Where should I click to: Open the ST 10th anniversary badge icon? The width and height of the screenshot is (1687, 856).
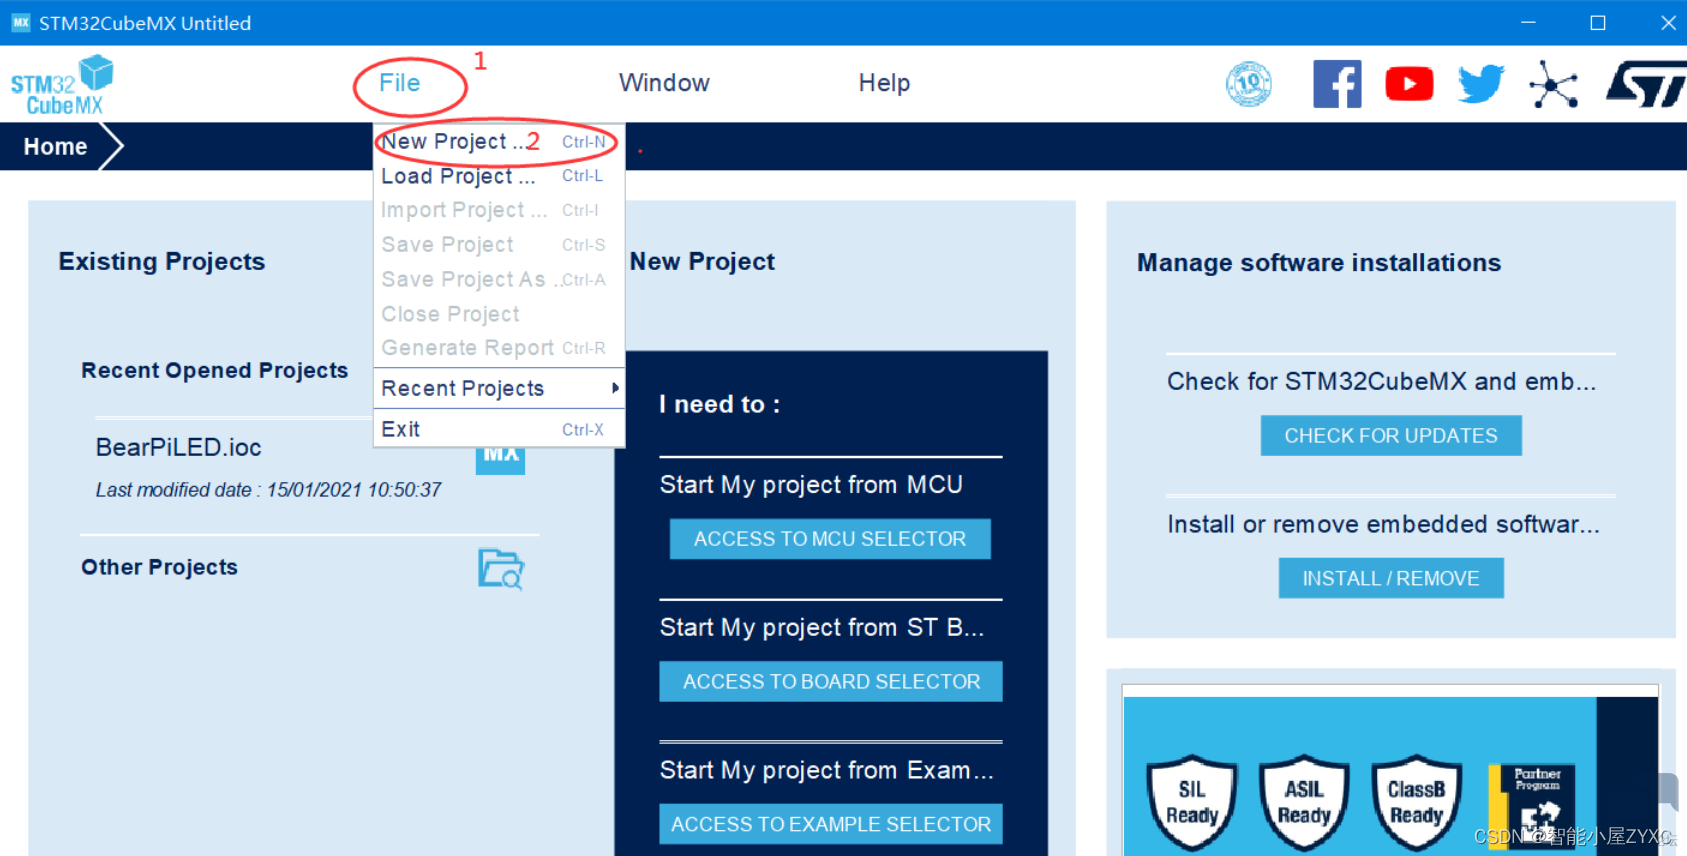[x=1249, y=84]
